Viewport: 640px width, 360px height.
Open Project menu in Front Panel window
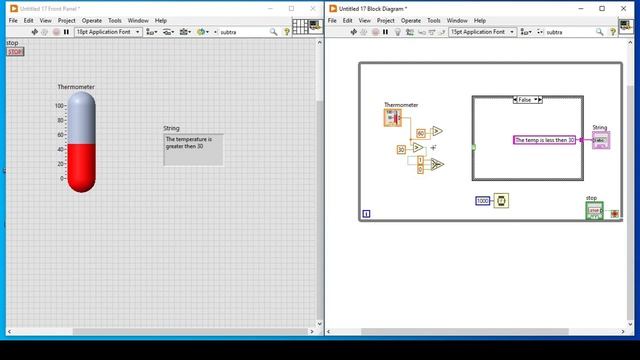pos(66,20)
